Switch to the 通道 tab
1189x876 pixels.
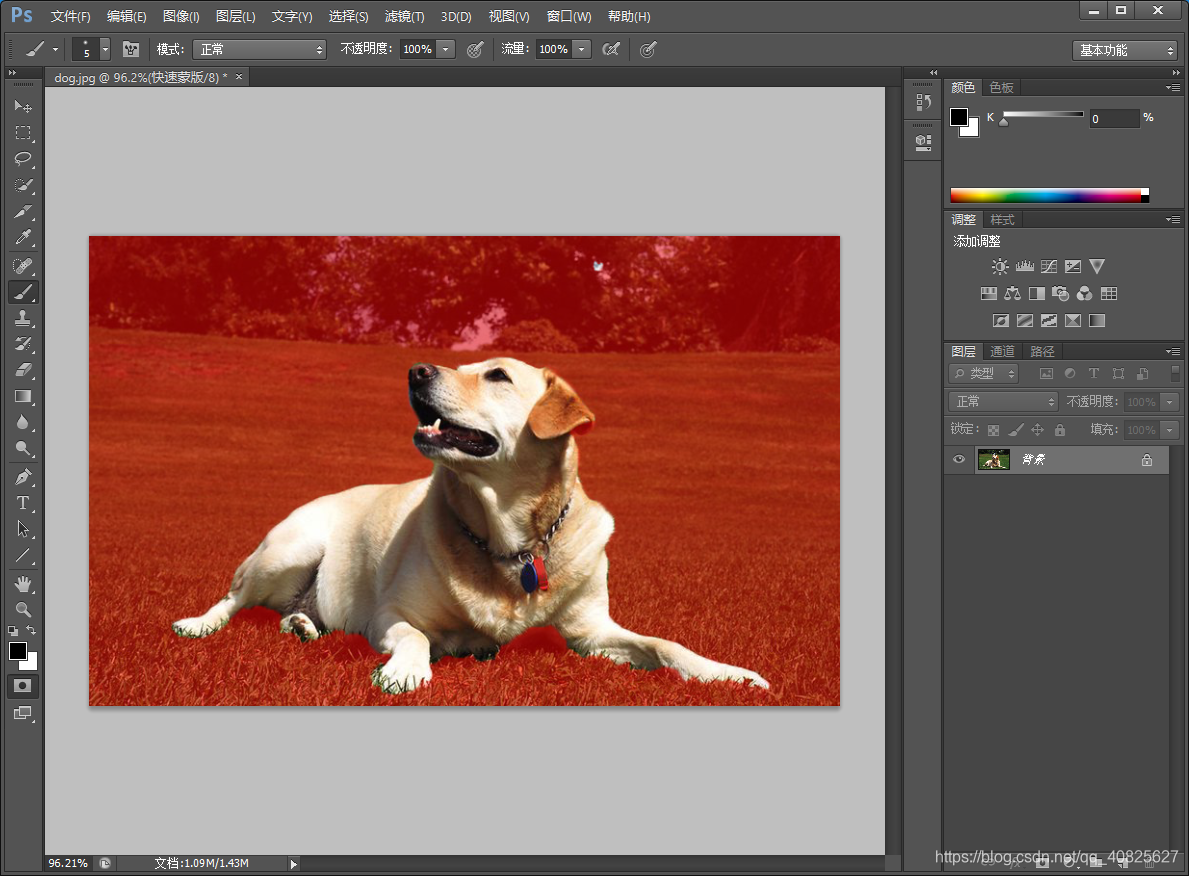point(1002,351)
